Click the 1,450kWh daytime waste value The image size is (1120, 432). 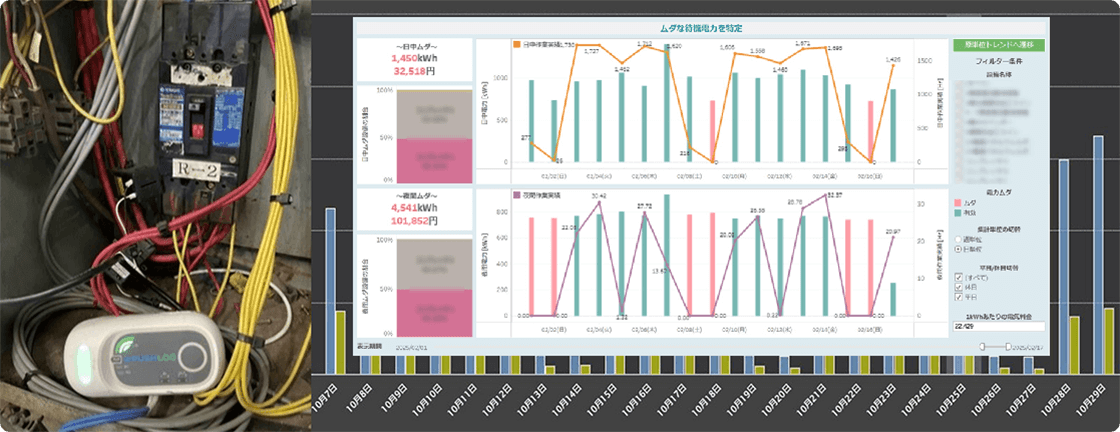click(413, 59)
